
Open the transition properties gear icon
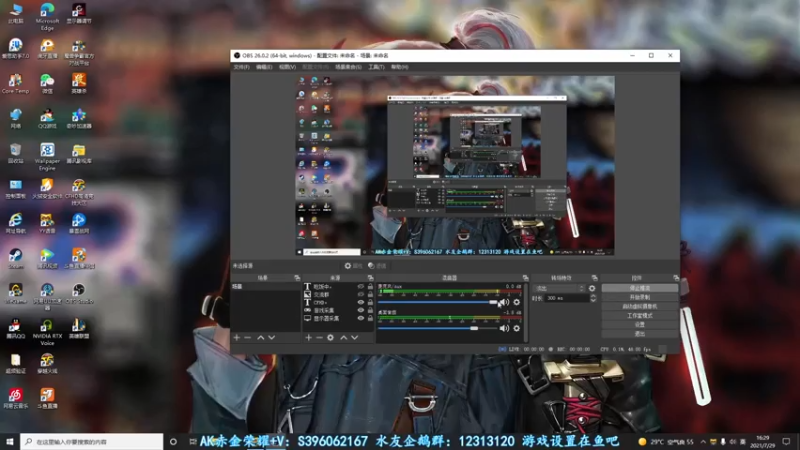click(592, 288)
